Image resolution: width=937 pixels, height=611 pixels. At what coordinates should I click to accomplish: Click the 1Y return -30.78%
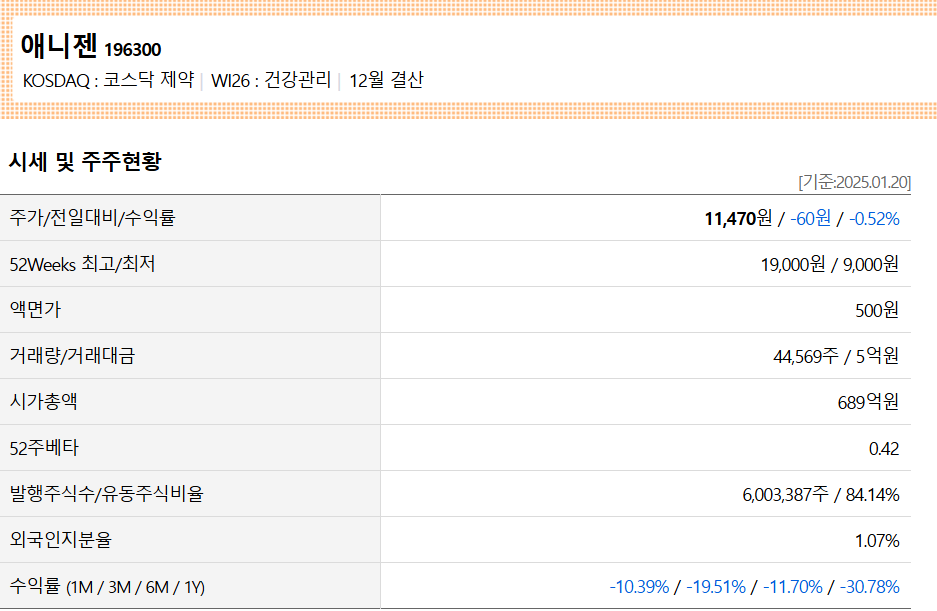pyautogui.click(x=869, y=587)
